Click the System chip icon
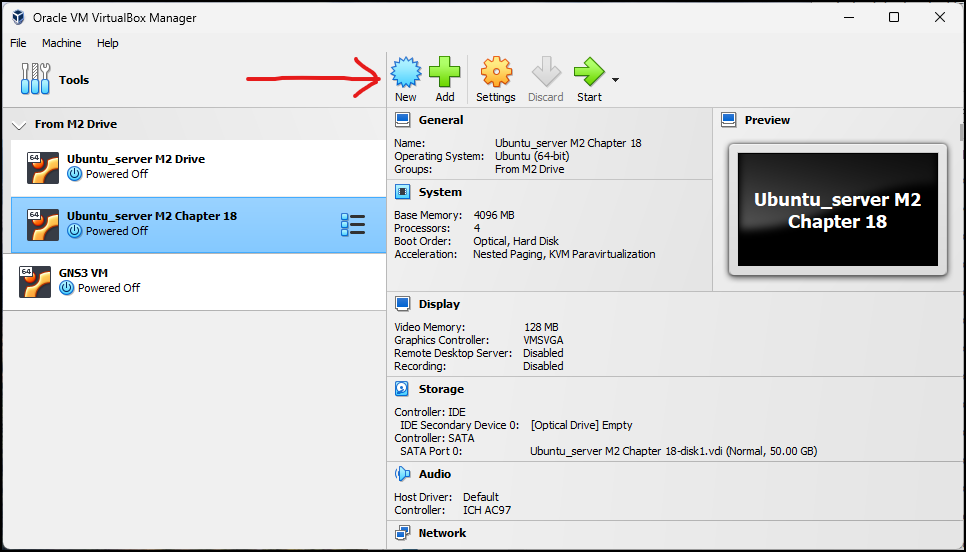 pos(403,192)
